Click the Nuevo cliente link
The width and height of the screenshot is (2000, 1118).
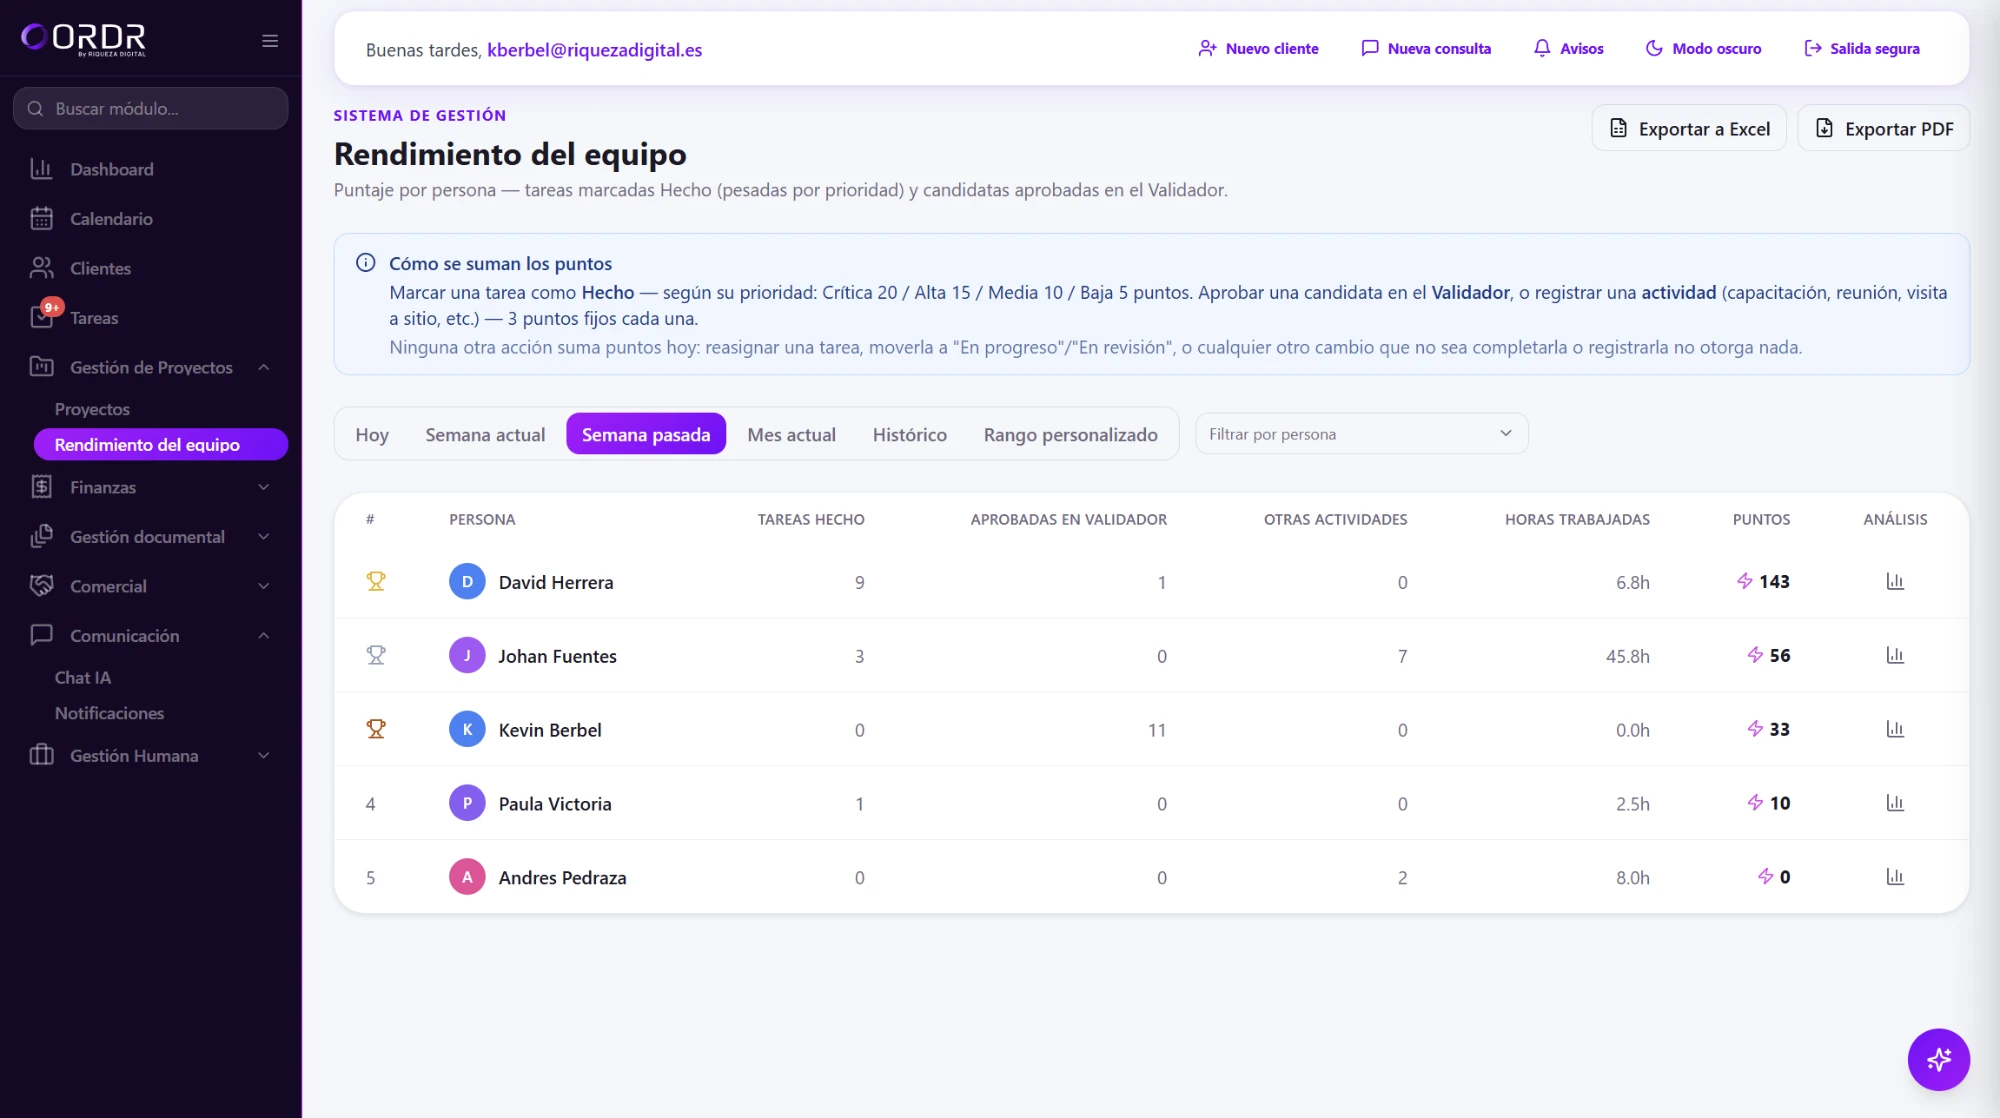coord(1258,49)
